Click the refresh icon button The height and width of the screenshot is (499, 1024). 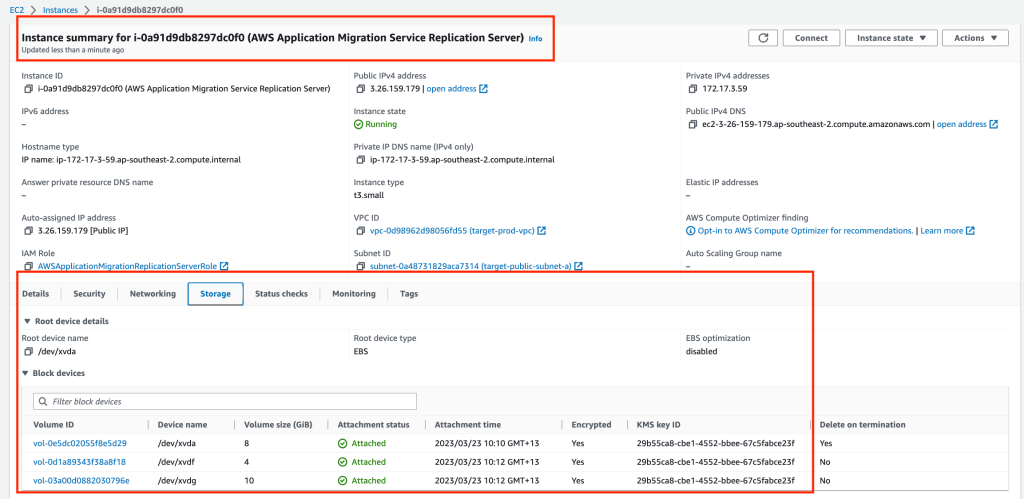click(x=762, y=38)
